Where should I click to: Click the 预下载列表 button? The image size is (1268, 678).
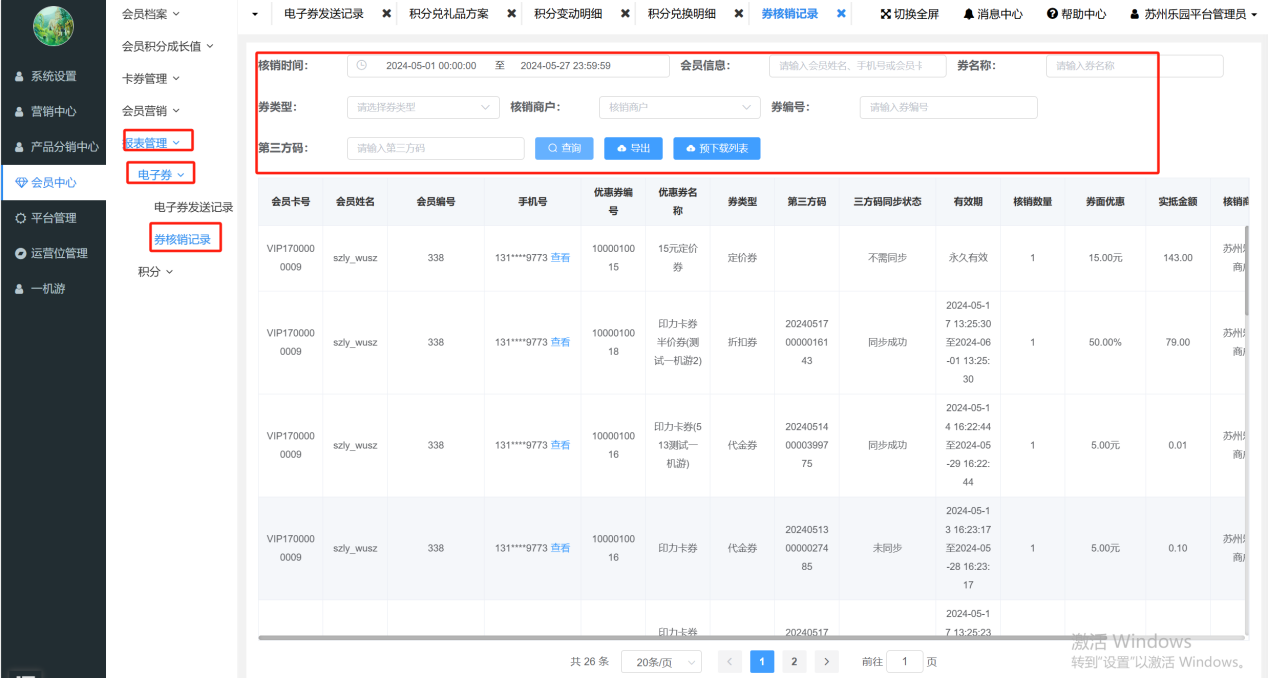click(717, 148)
